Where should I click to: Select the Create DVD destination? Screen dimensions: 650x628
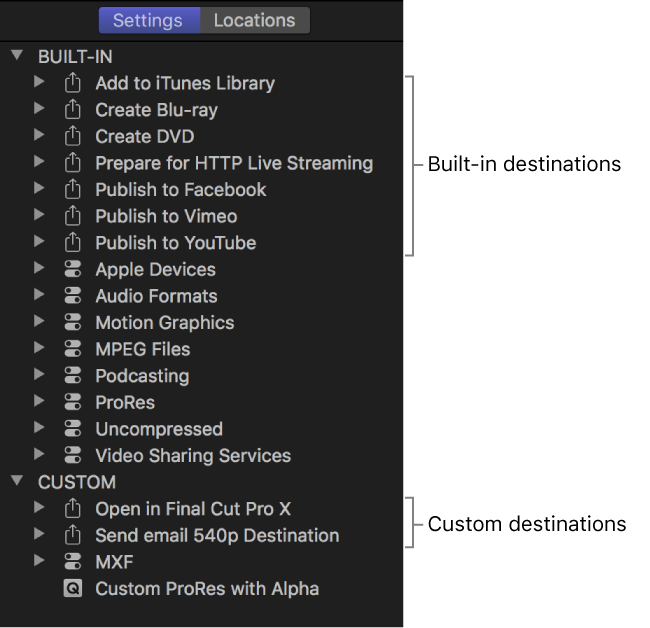pos(145,136)
